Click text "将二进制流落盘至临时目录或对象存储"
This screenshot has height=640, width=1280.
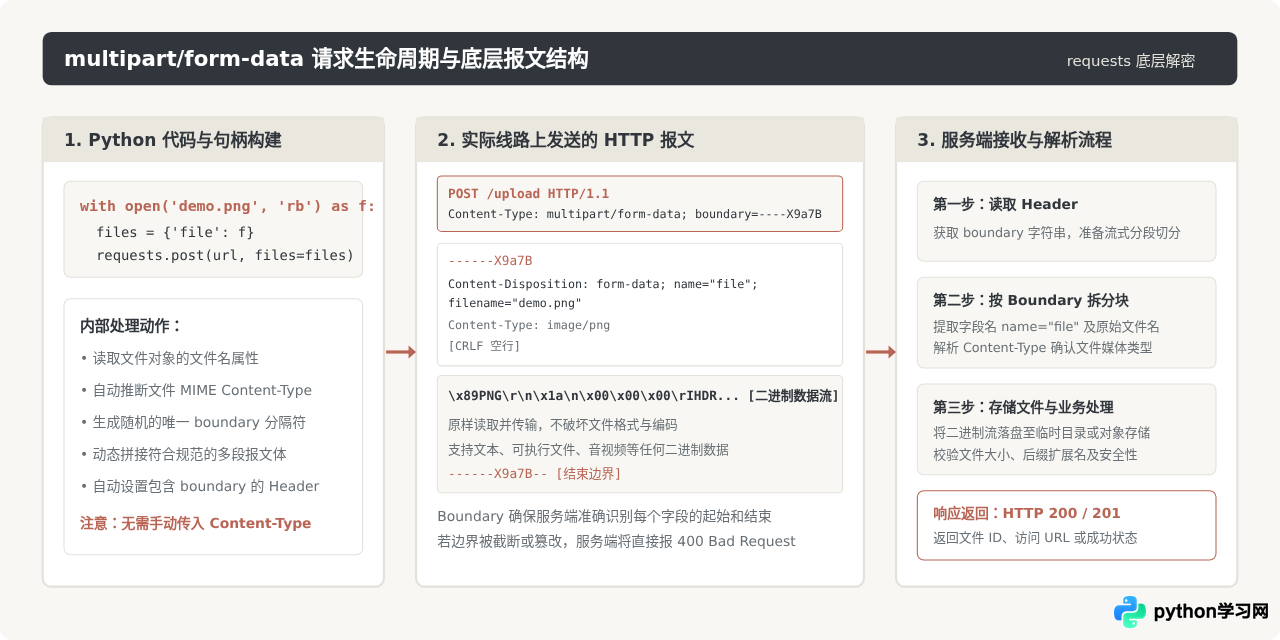1041,433
